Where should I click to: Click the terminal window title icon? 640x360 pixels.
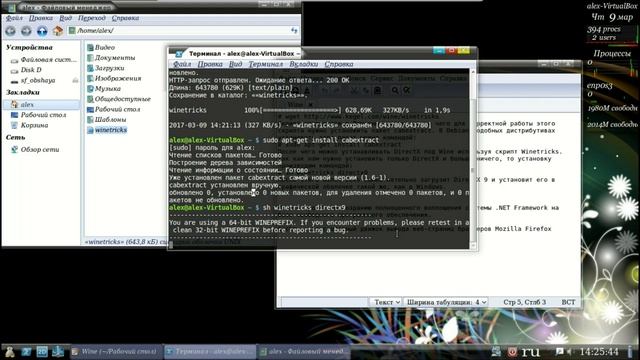click(179, 54)
